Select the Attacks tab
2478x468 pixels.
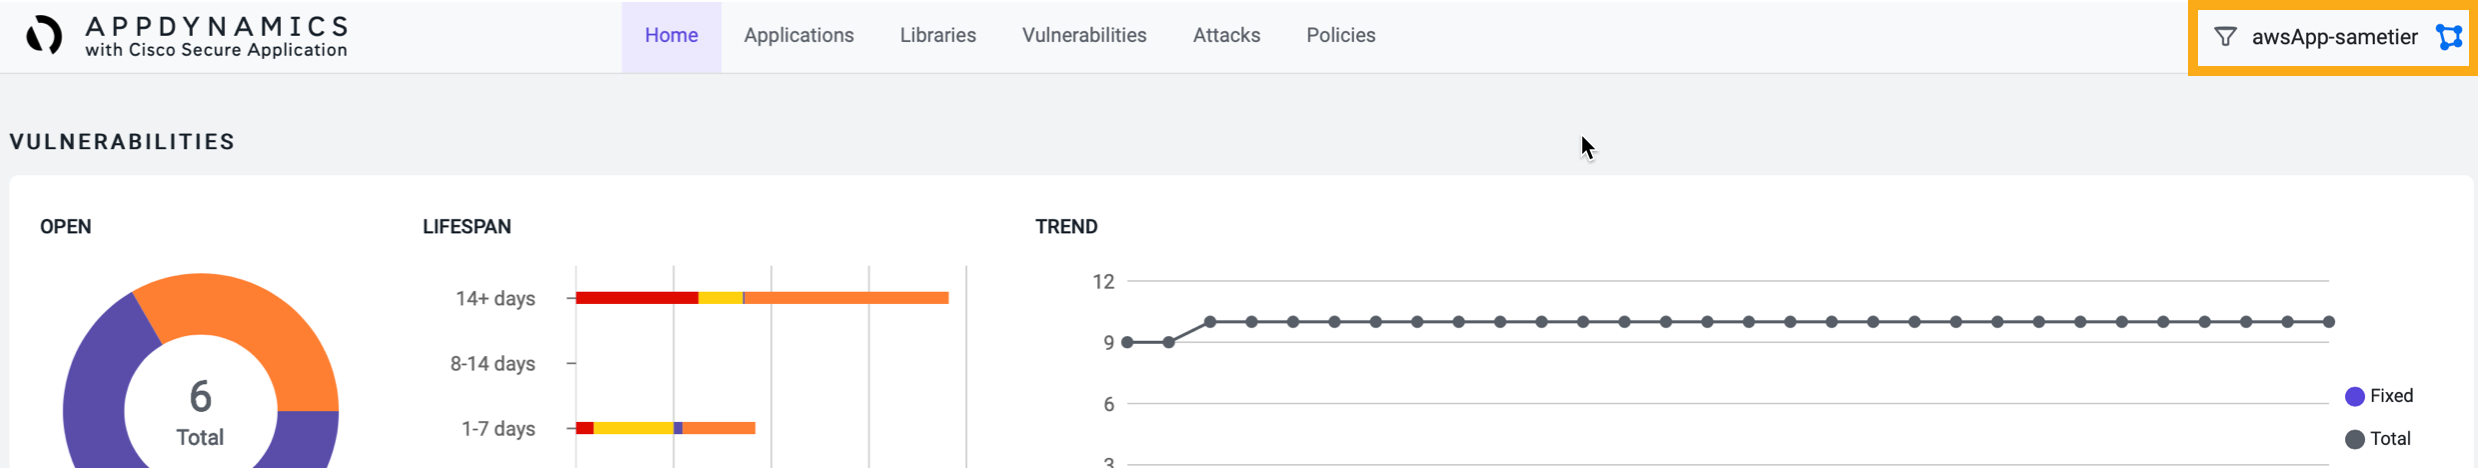[1226, 36]
